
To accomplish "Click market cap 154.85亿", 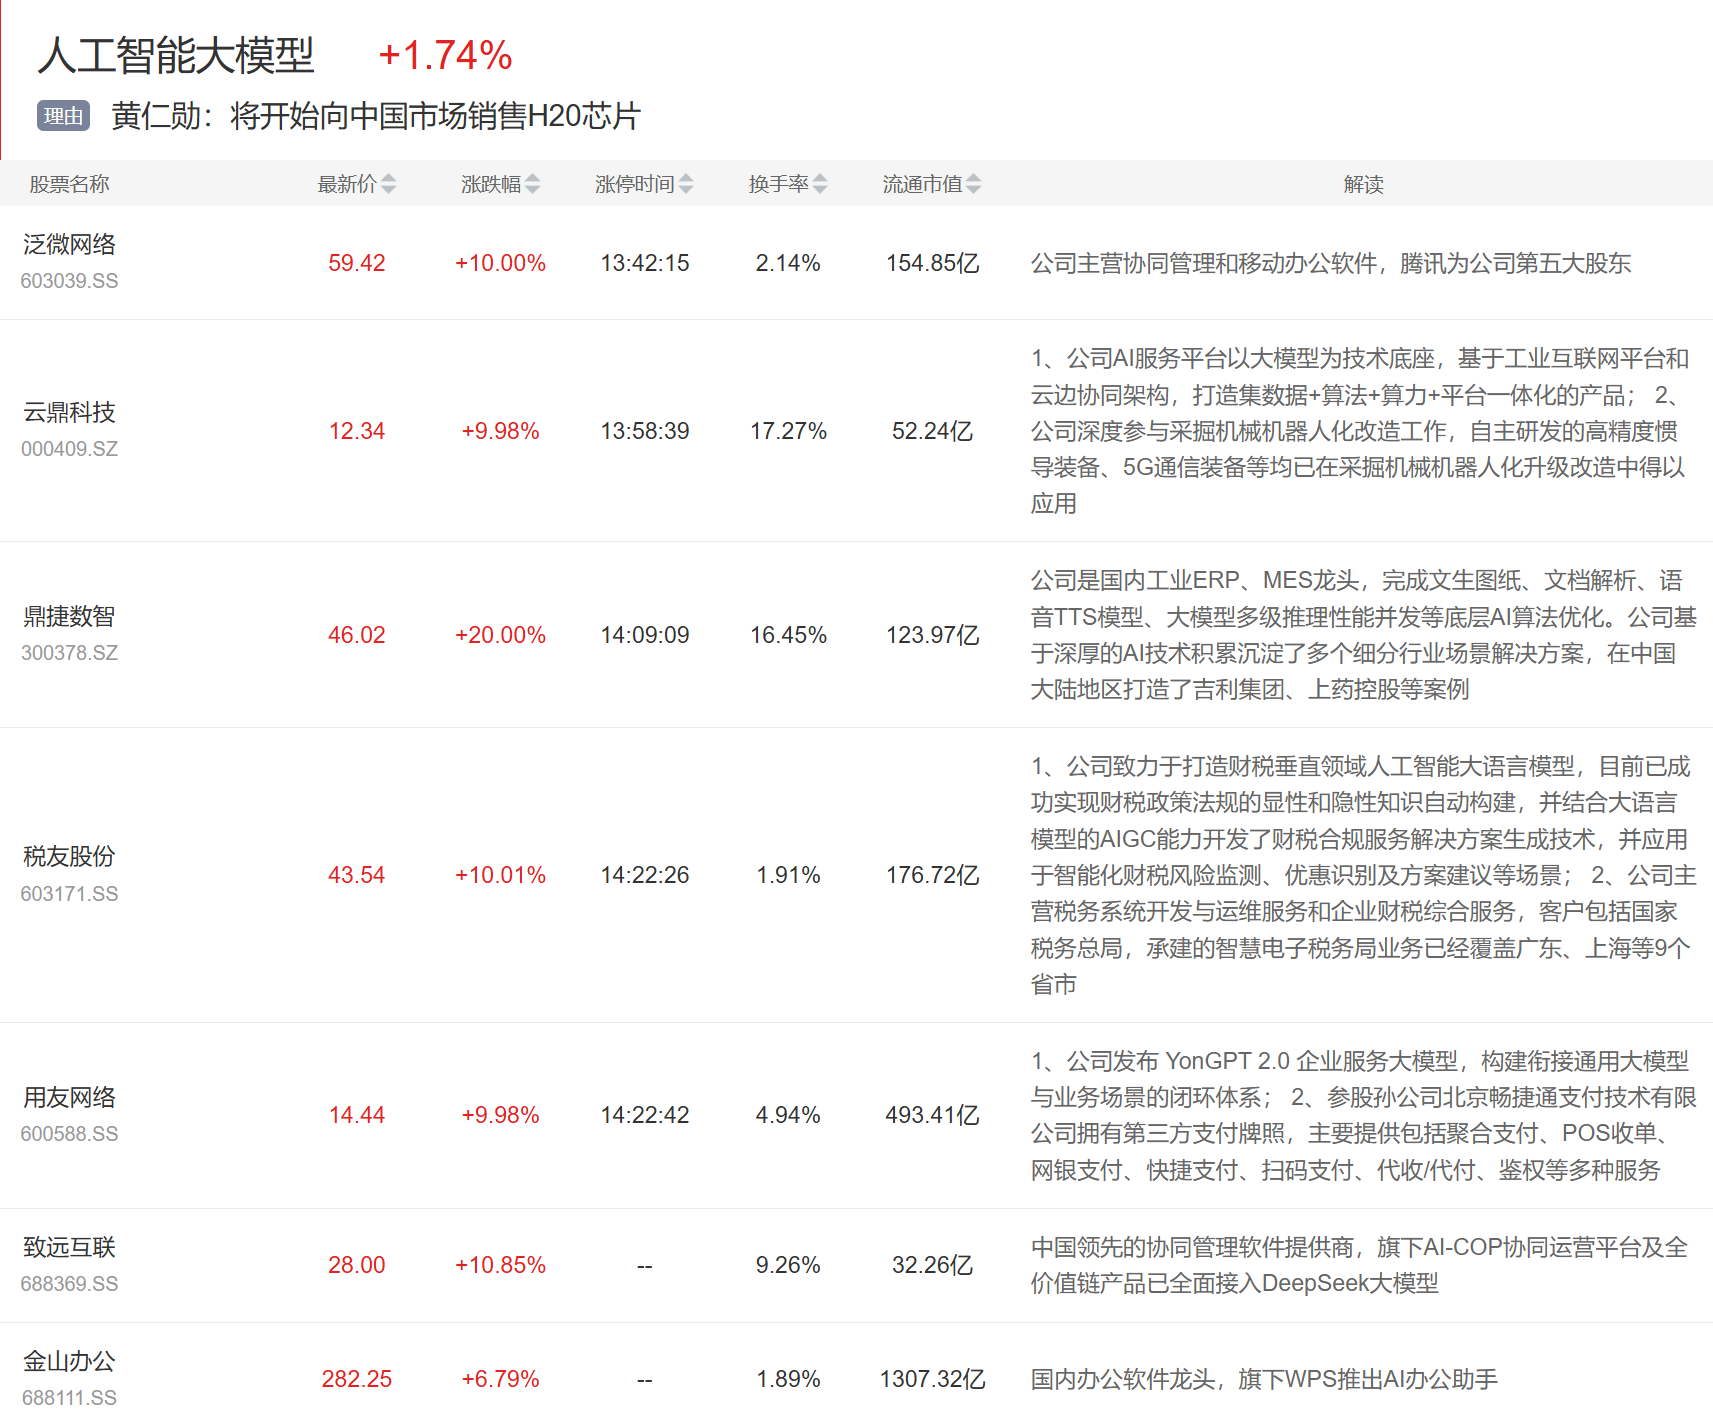I will point(932,263).
